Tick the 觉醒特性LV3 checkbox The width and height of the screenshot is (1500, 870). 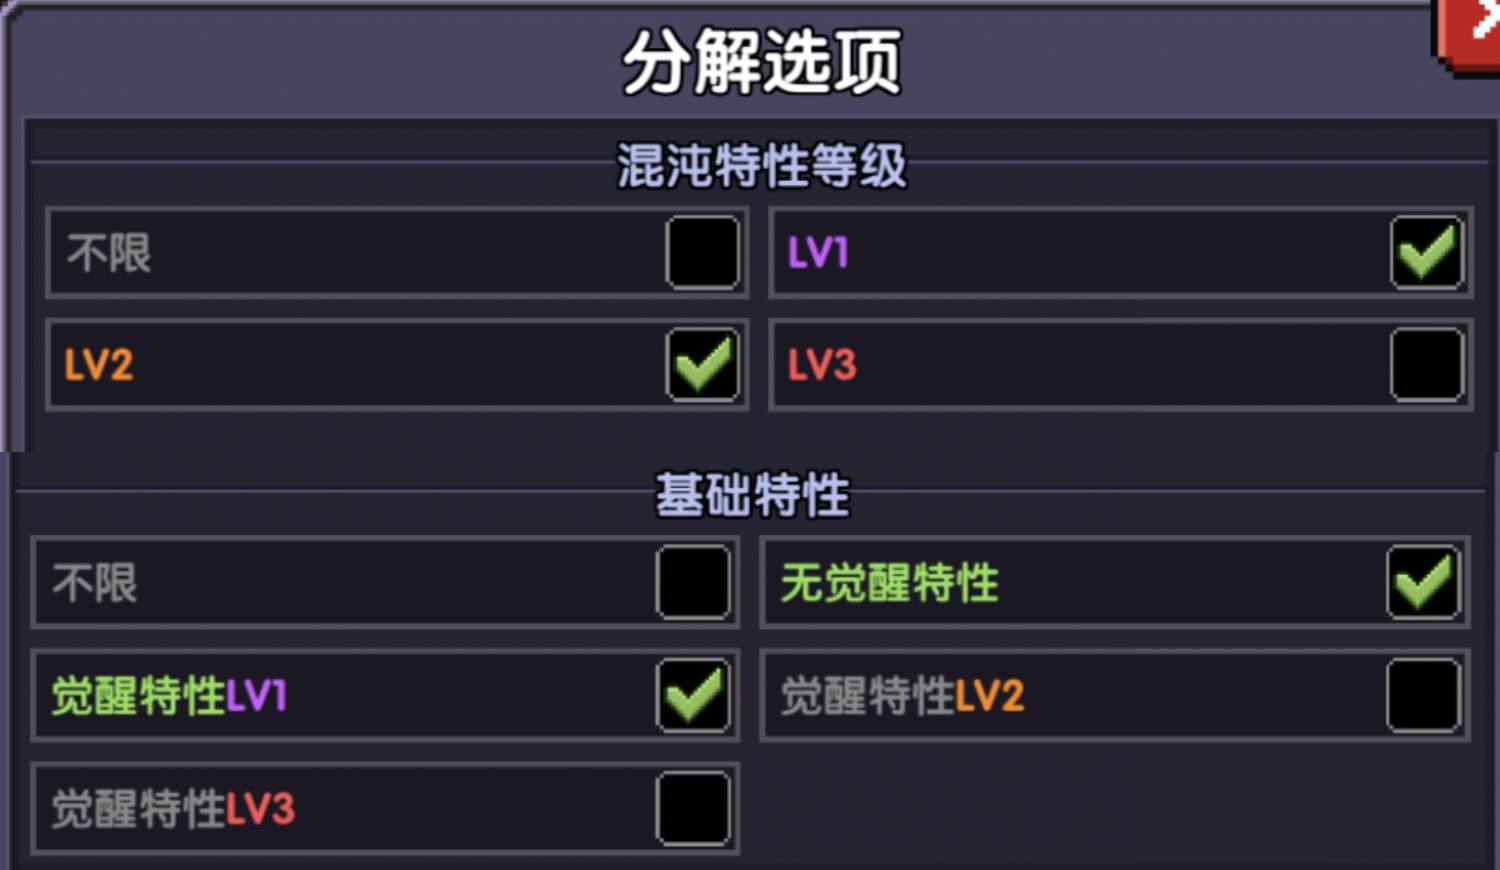[693, 808]
